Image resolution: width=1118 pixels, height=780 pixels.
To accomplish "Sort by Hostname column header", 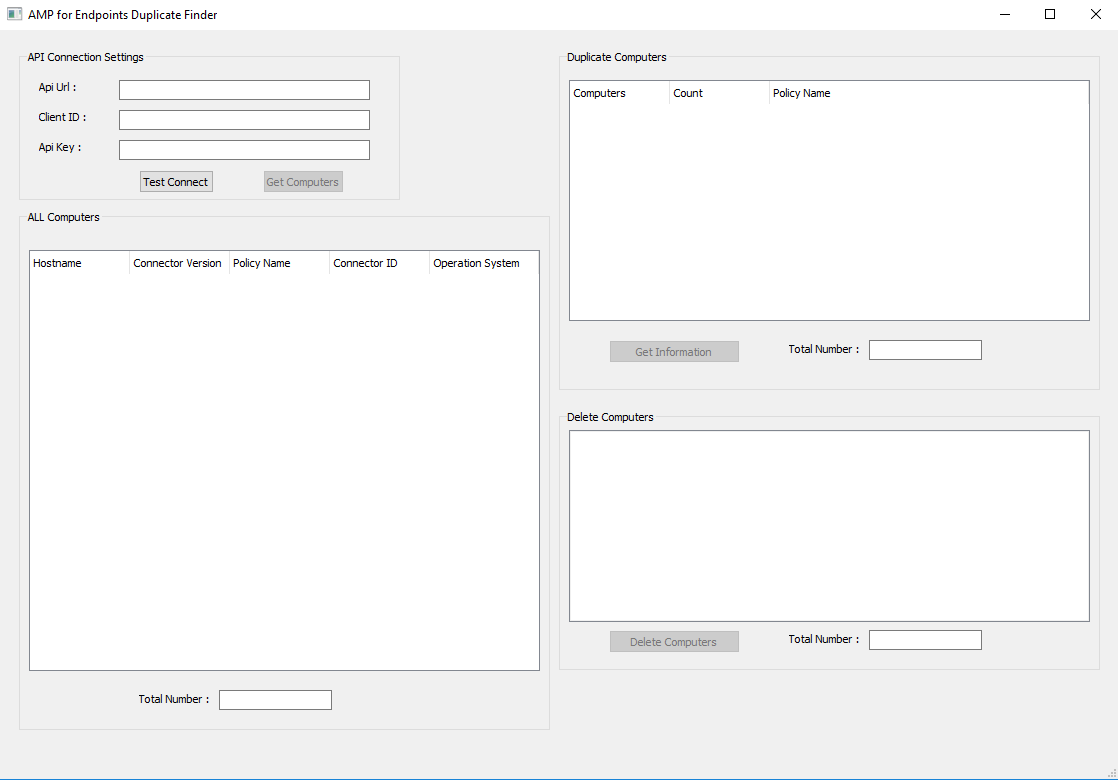I will click(79, 263).
